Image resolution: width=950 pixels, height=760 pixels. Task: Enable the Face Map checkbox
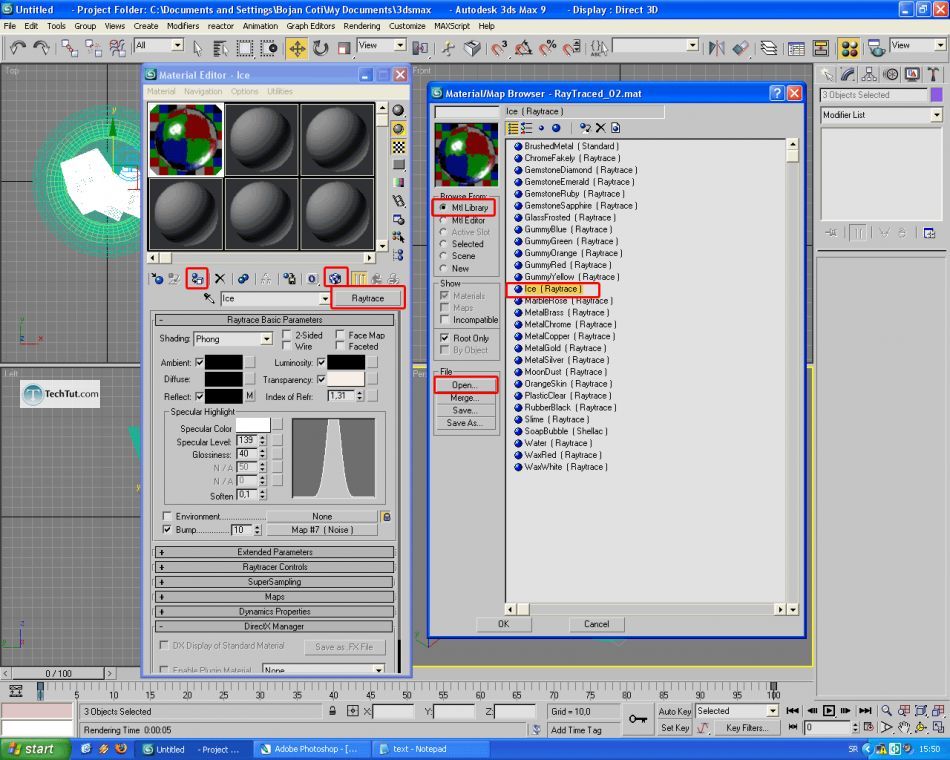coord(340,335)
